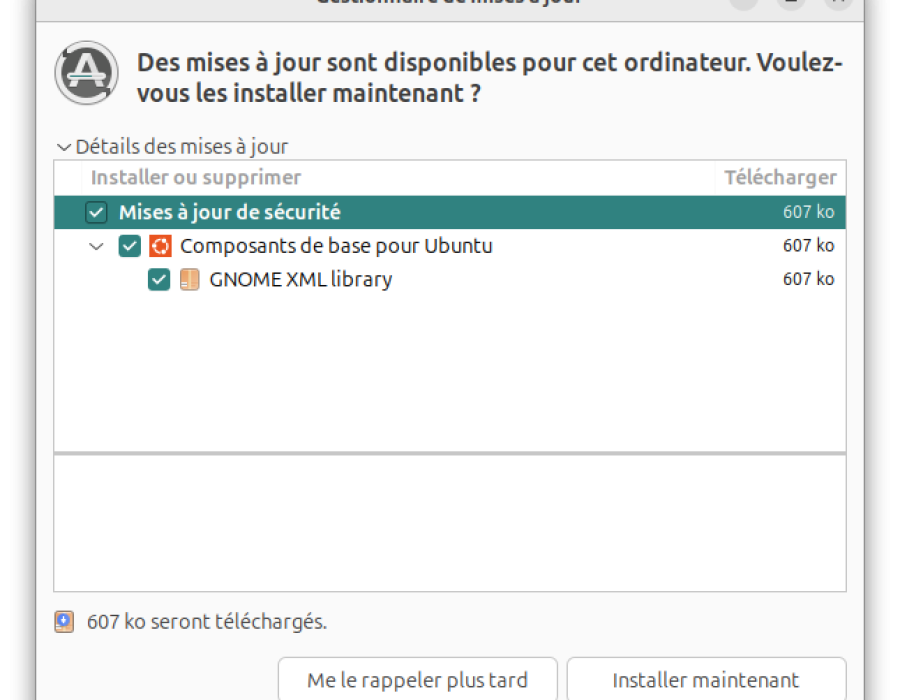Screen dimensions: 900x700
Task: Click the 607 ko size for Composants de base
Action: [x=809, y=246]
